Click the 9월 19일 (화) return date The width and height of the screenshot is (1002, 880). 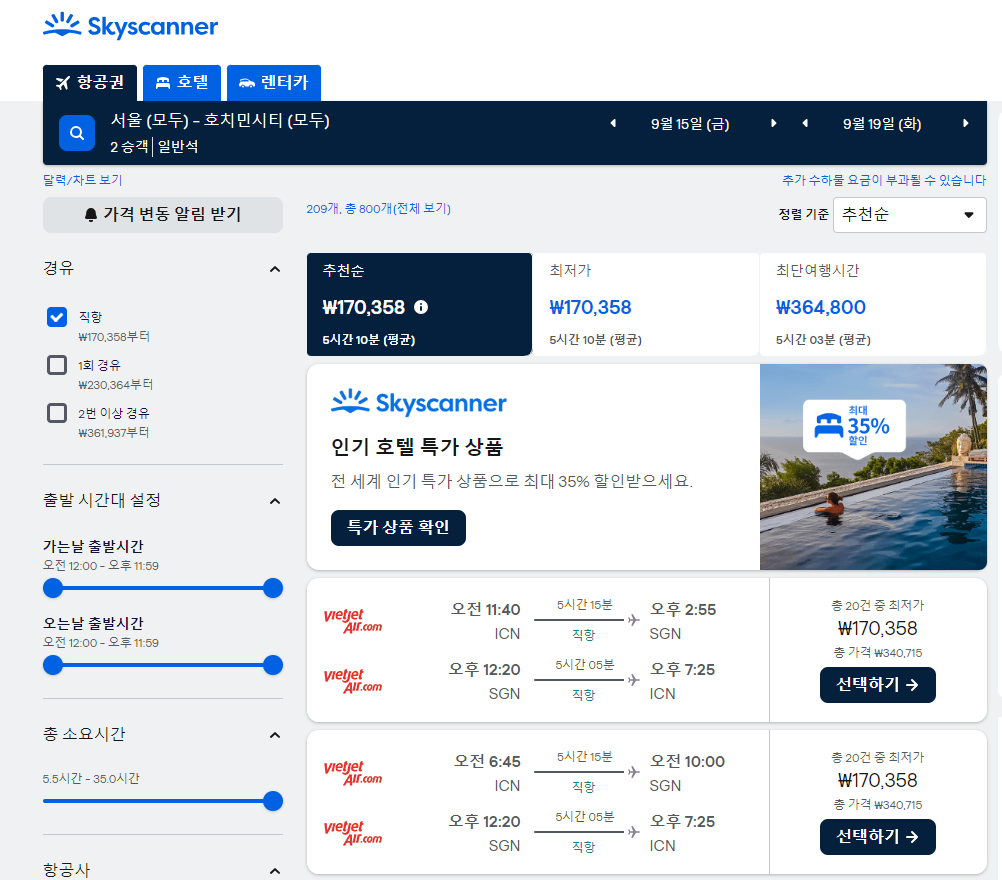(882, 124)
